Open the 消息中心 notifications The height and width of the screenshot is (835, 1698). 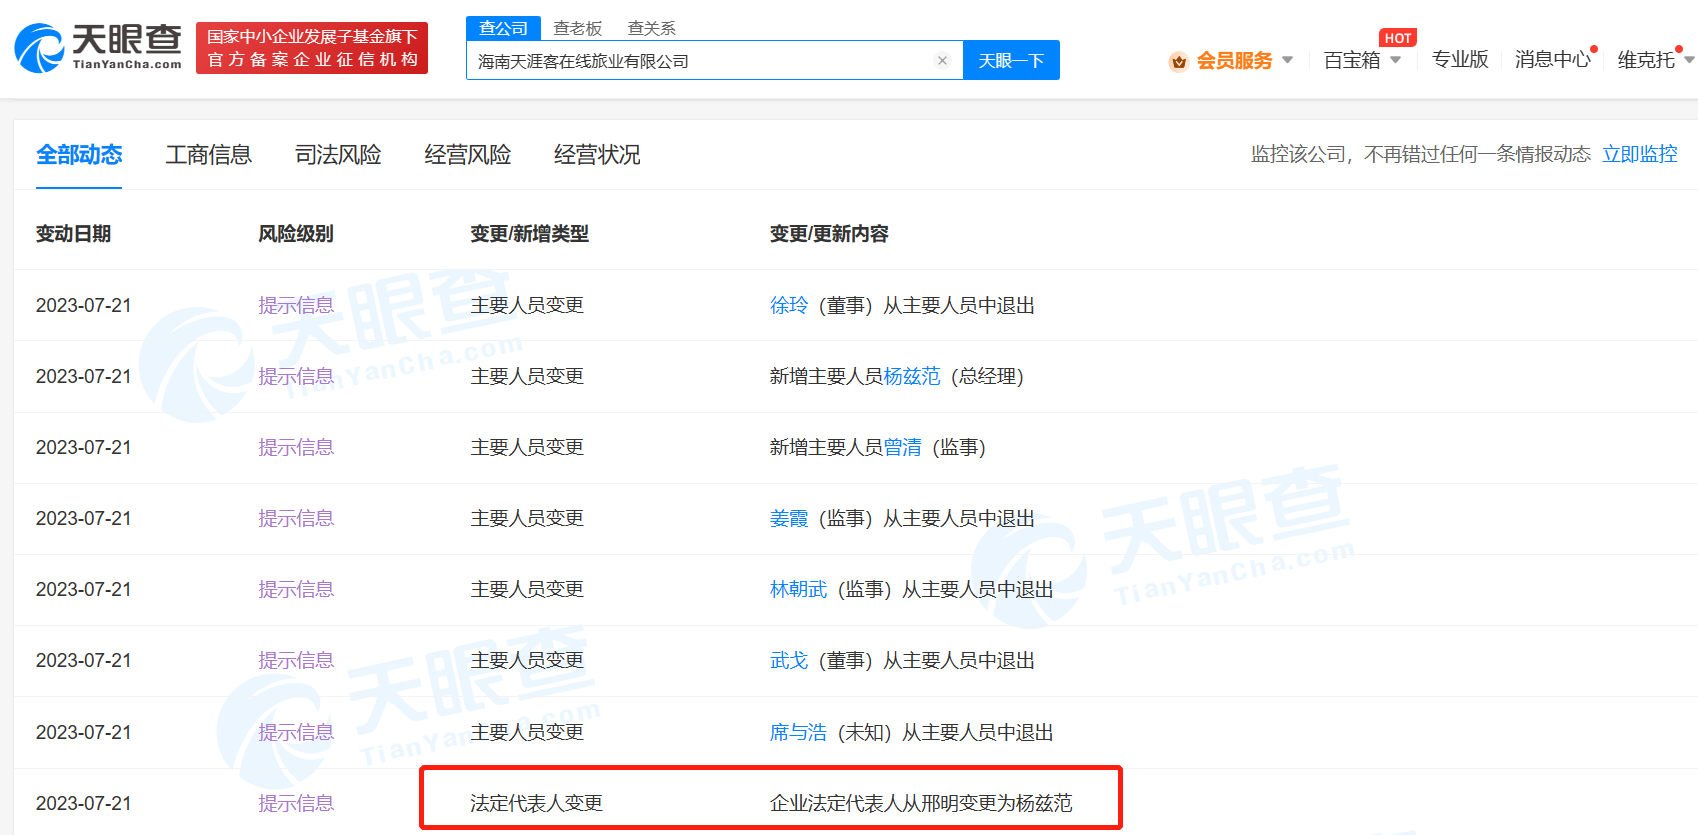(x=1552, y=60)
